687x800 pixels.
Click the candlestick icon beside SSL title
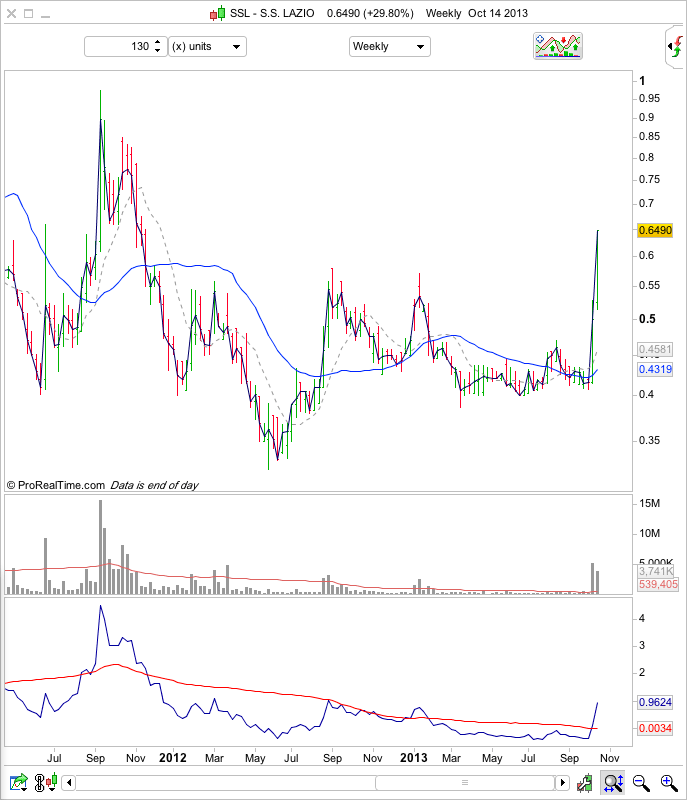point(218,13)
